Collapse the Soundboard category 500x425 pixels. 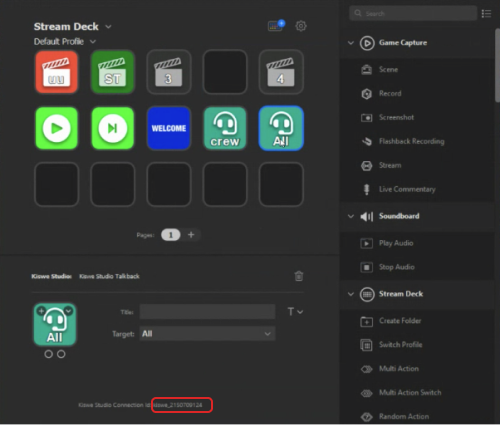pos(351,216)
